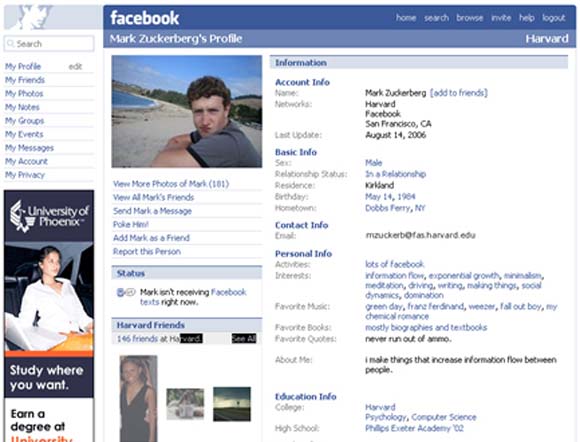This screenshot has height=442, width=580.
Task: Click meditation interest link
Action: click(384, 286)
